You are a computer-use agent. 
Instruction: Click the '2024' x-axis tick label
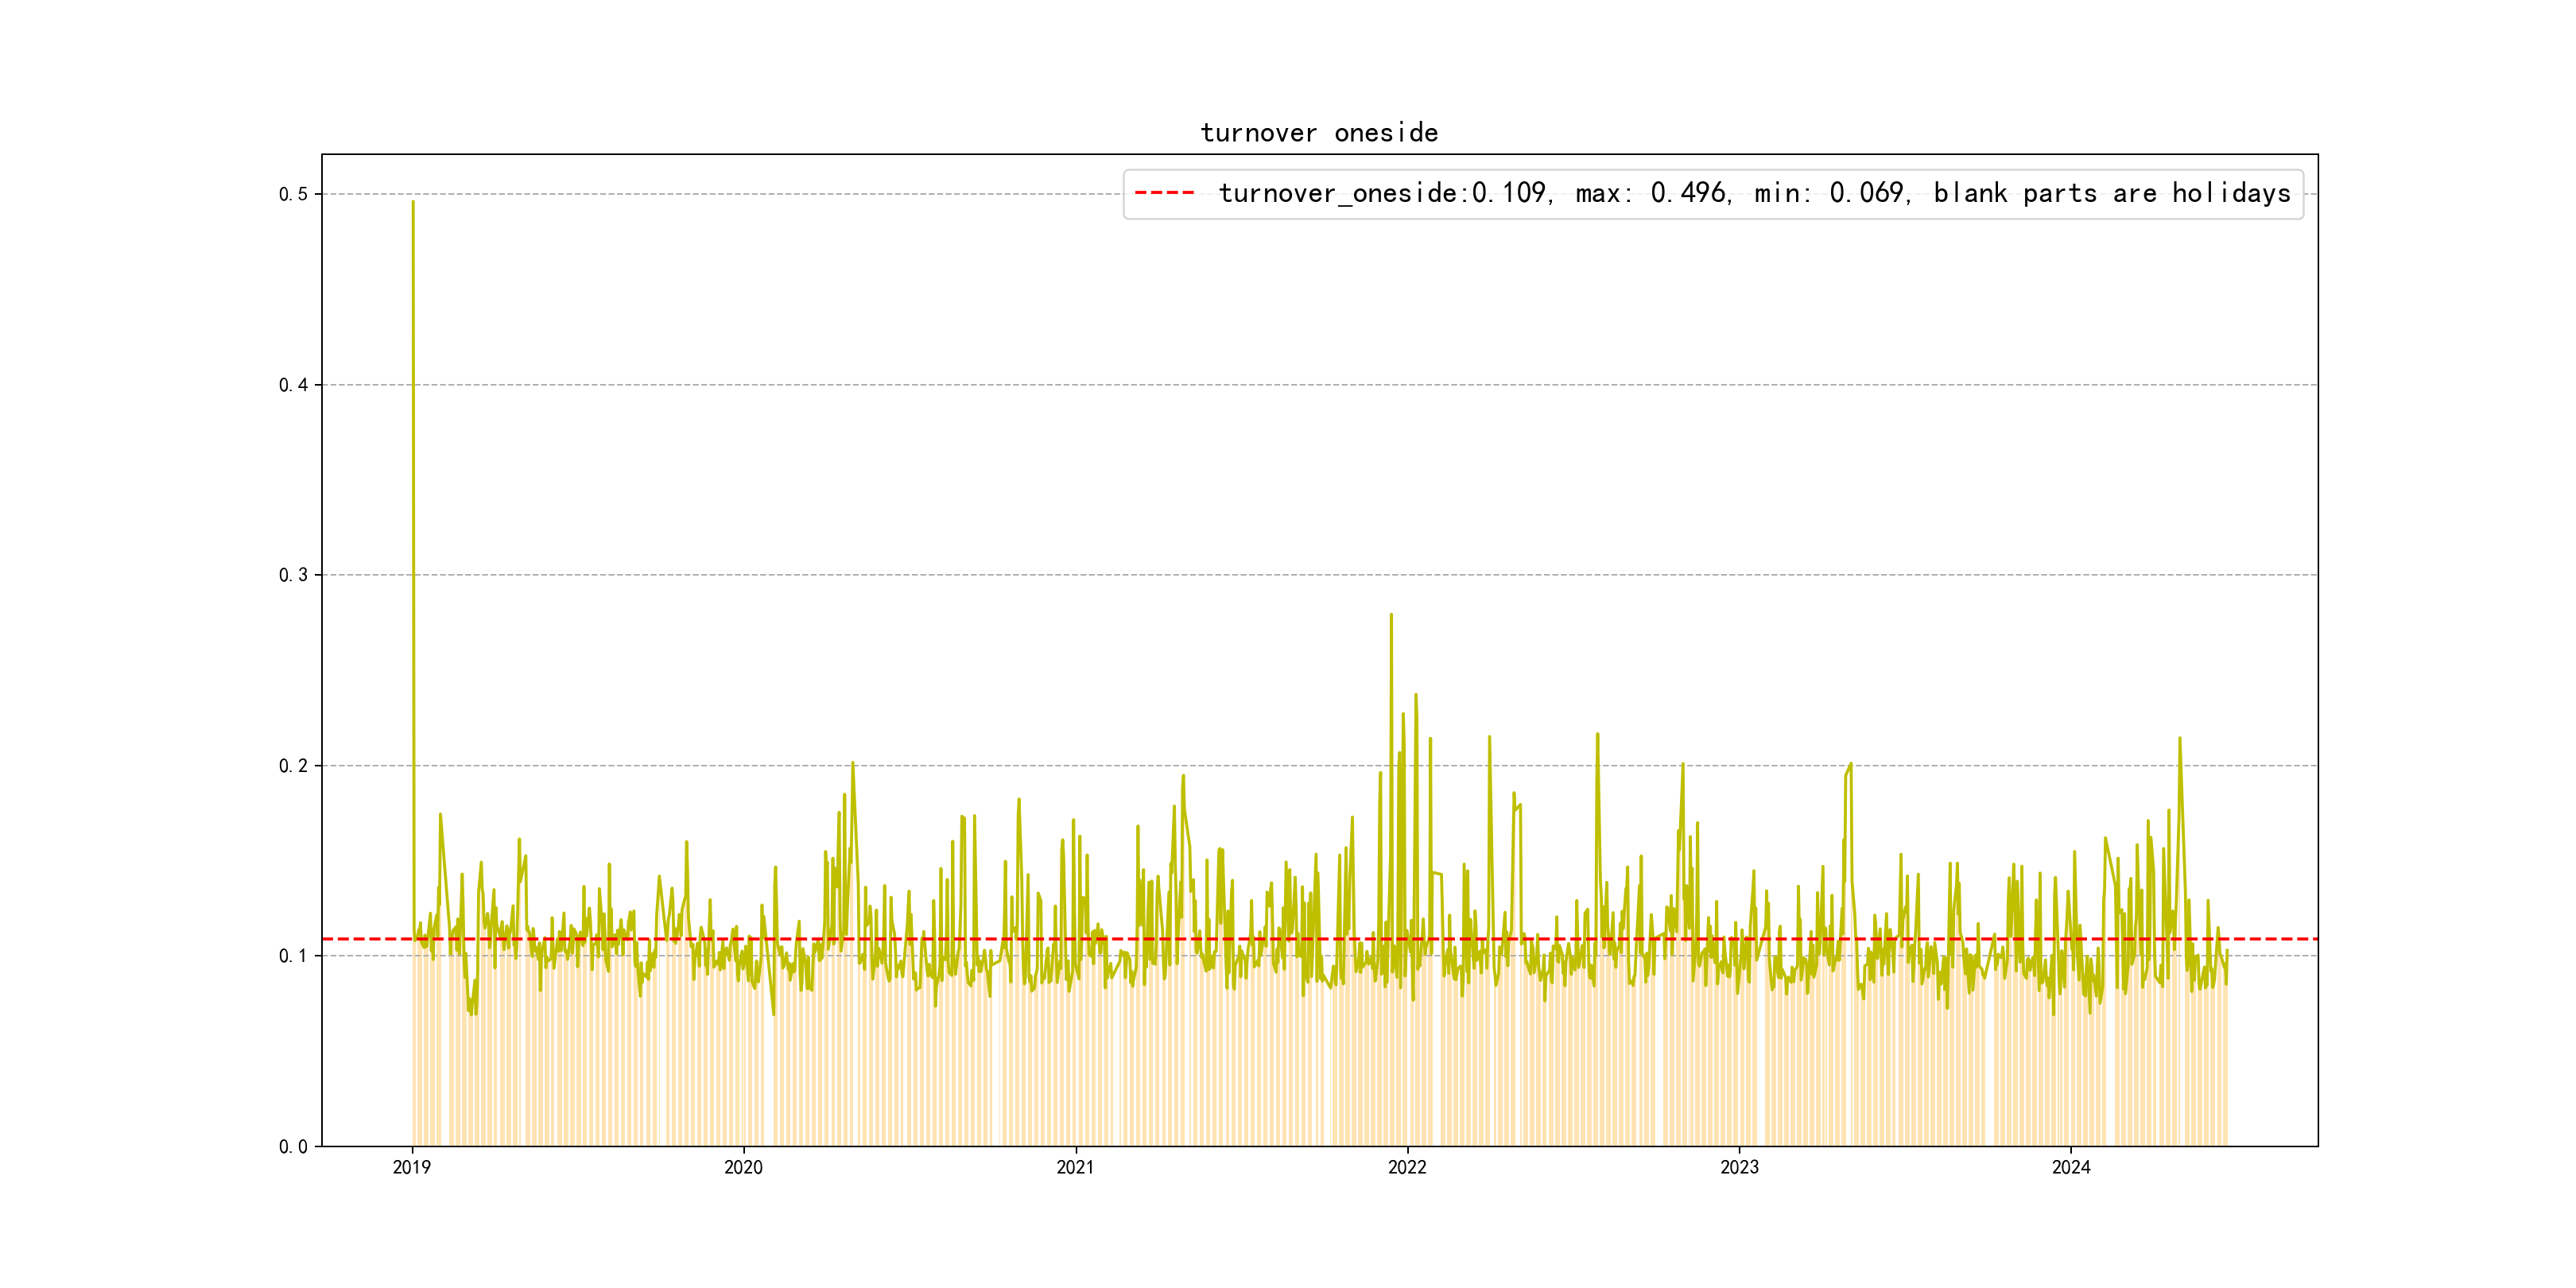coord(2071,1167)
